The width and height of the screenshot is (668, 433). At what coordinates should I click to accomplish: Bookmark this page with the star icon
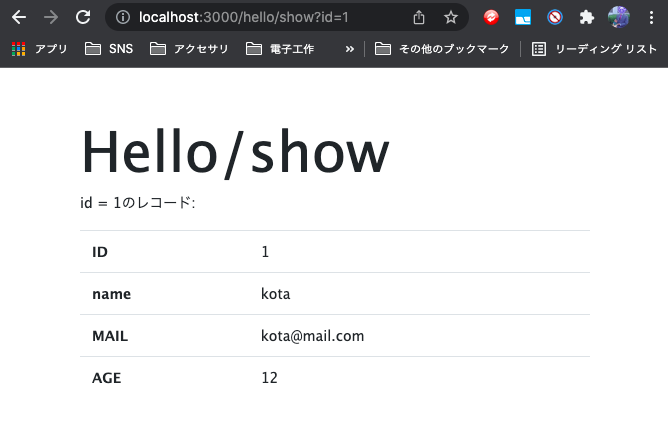pos(451,17)
